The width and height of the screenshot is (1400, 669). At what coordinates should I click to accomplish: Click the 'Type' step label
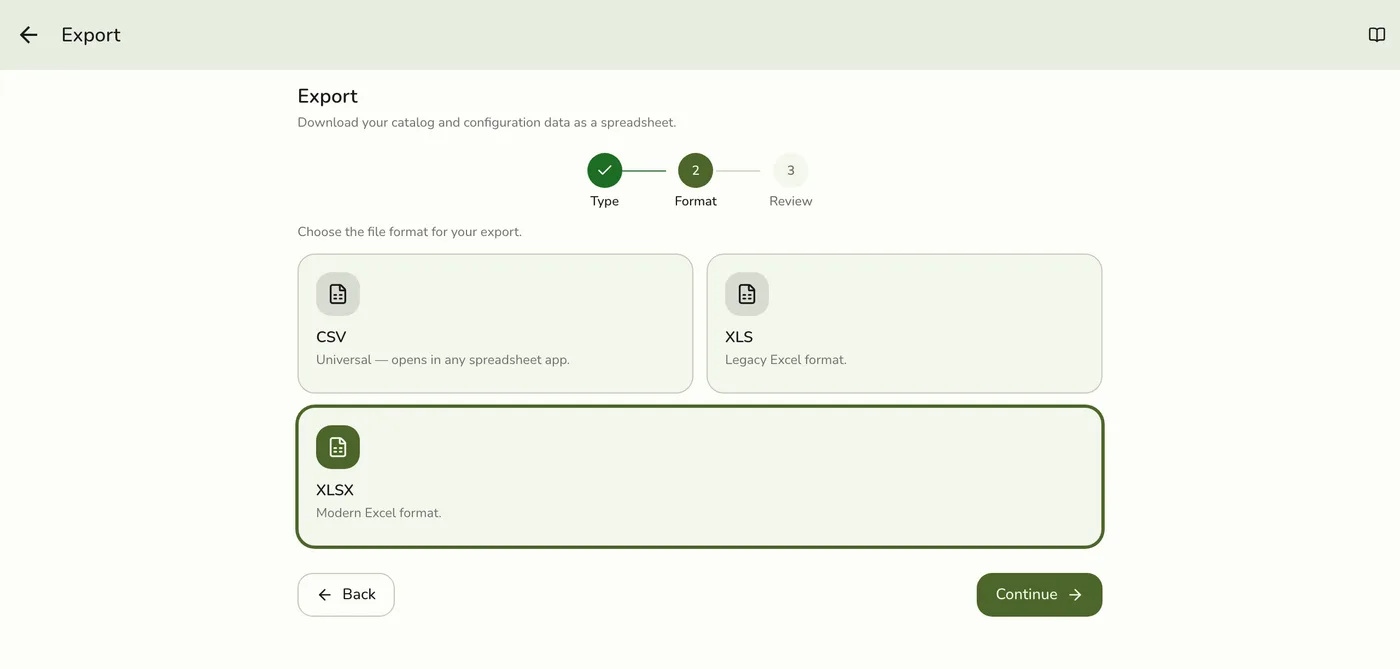[605, 201]
